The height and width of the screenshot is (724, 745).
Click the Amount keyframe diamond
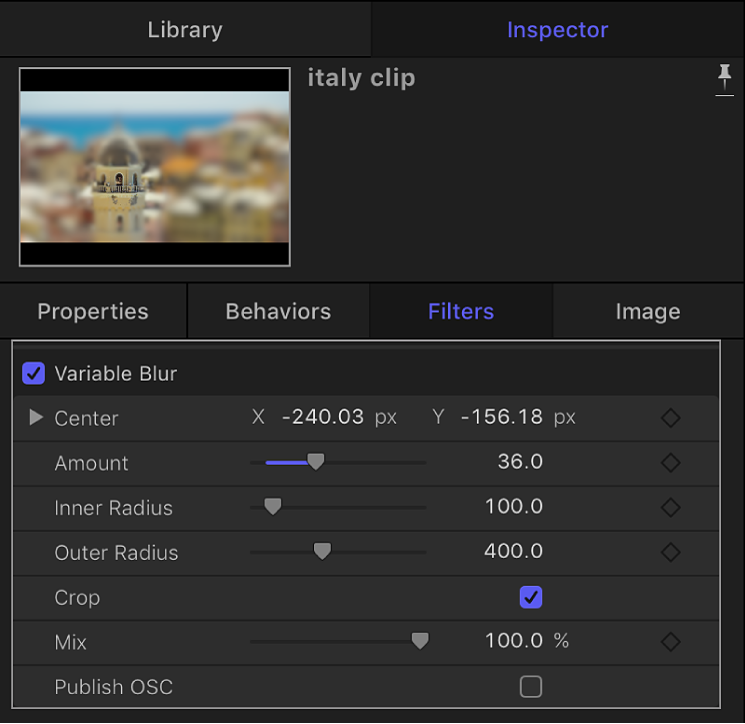click(x=671, y=463)
